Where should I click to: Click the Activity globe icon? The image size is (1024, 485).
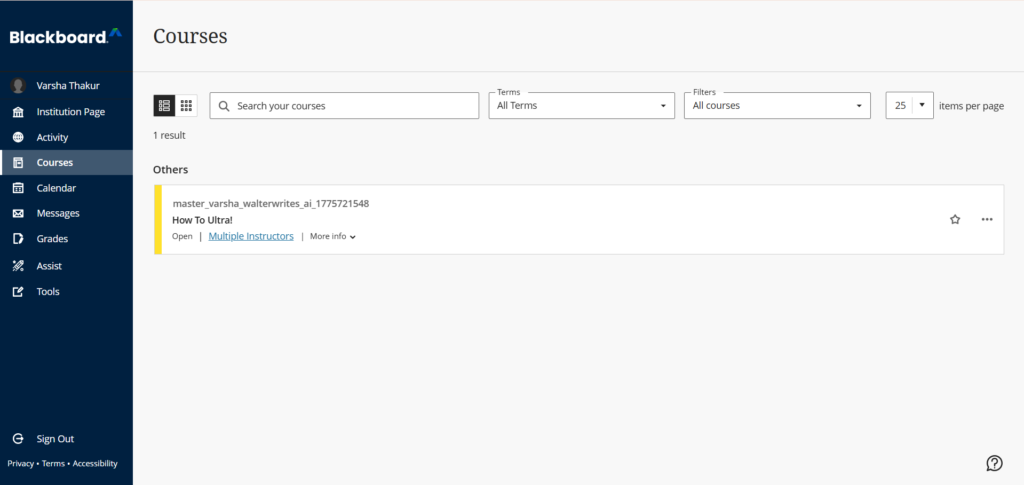18,137
